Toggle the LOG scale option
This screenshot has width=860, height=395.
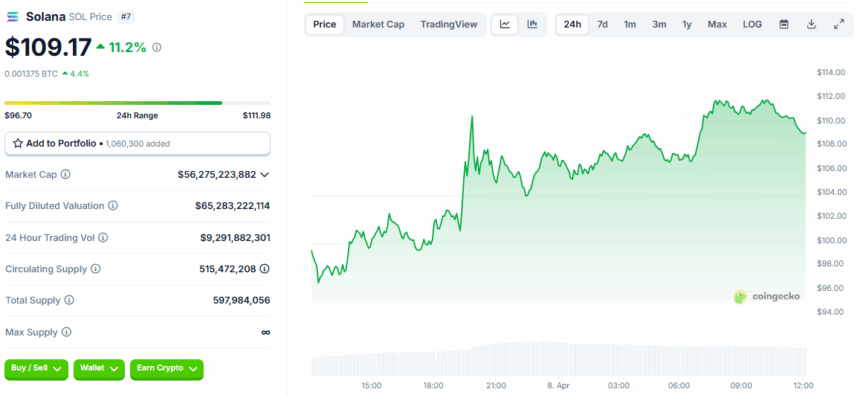[x=752, y=24]
